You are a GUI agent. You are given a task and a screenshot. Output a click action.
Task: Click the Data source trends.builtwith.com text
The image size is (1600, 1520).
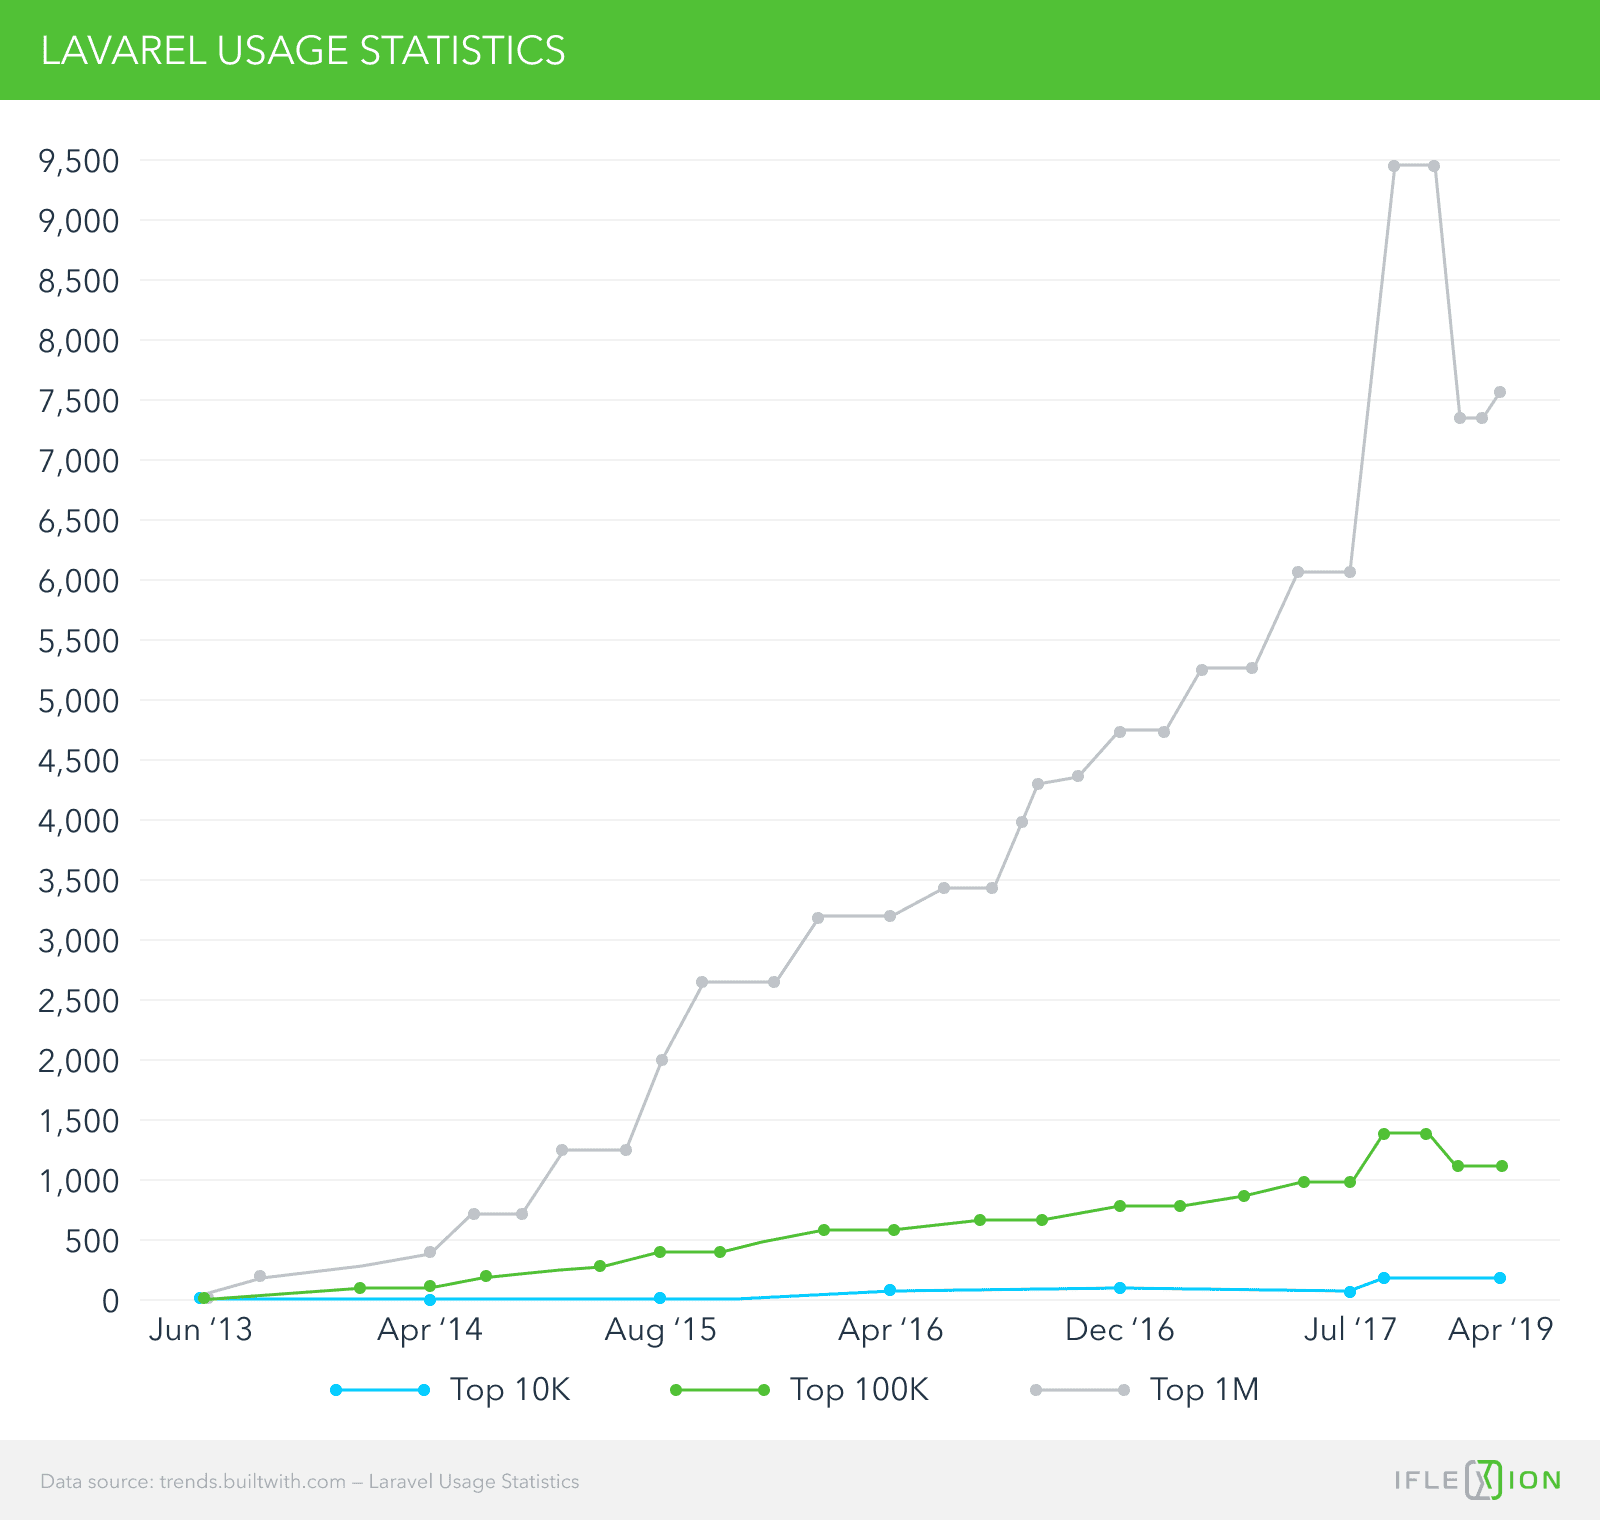pos(310,1481)
